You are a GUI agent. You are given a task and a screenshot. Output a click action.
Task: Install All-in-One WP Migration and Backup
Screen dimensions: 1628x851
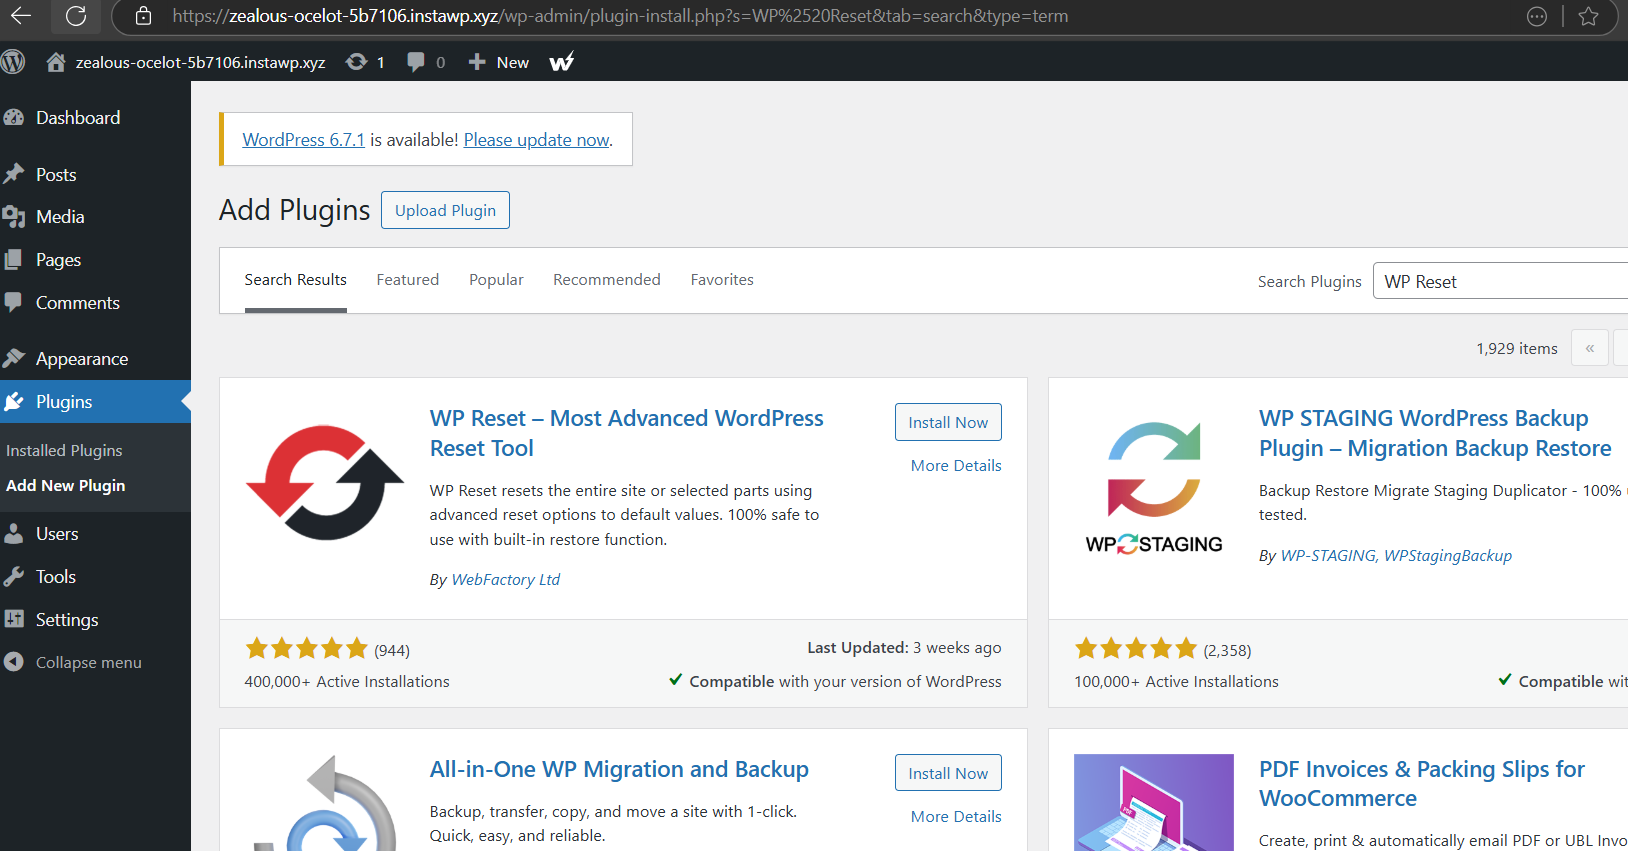[x=948, y=773]
